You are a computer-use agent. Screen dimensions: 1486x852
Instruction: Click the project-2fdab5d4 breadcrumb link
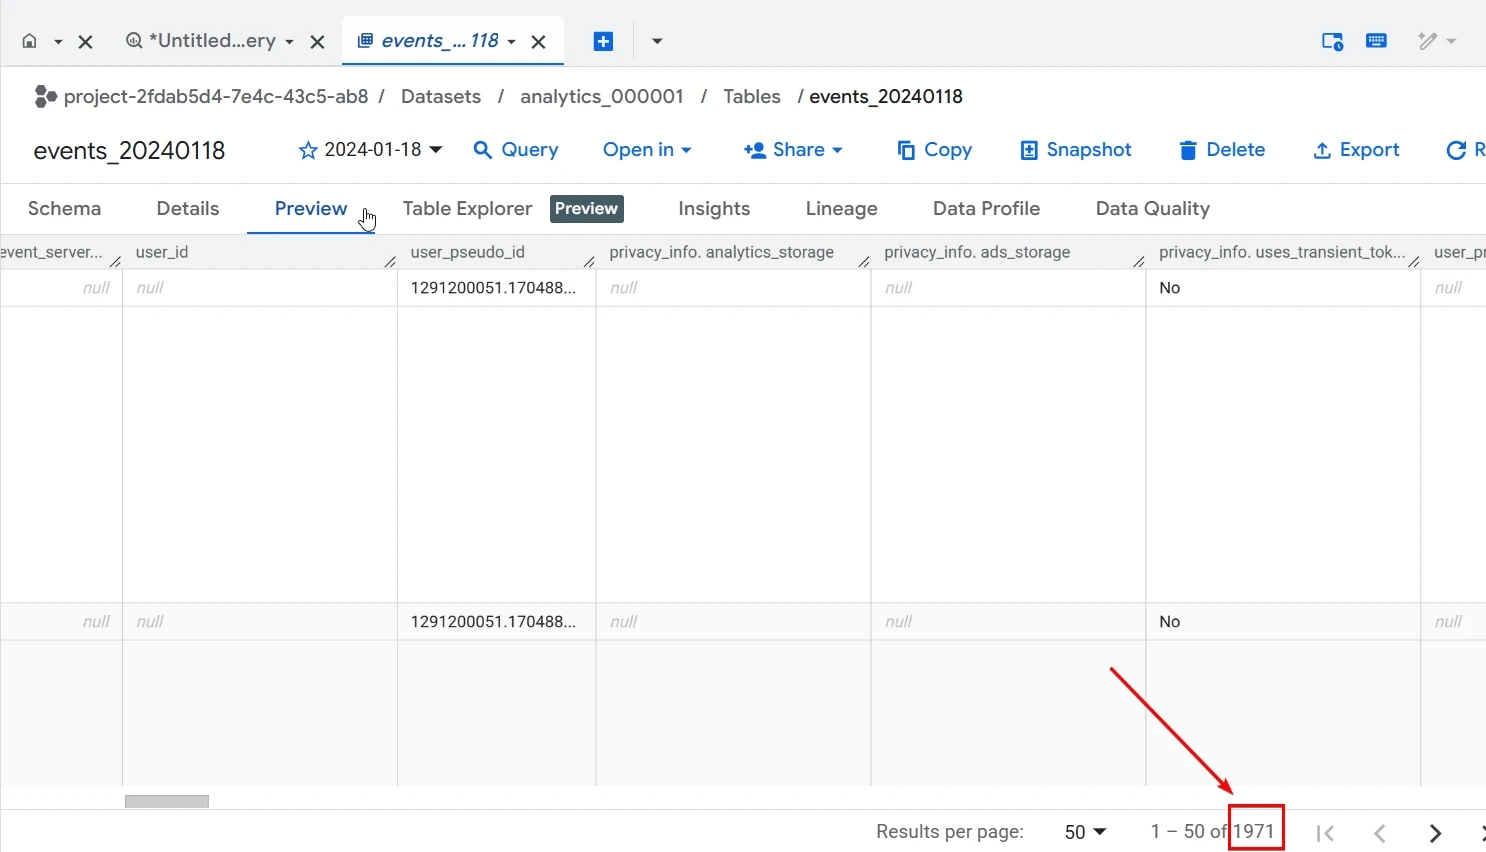click(x=216, y=96)
